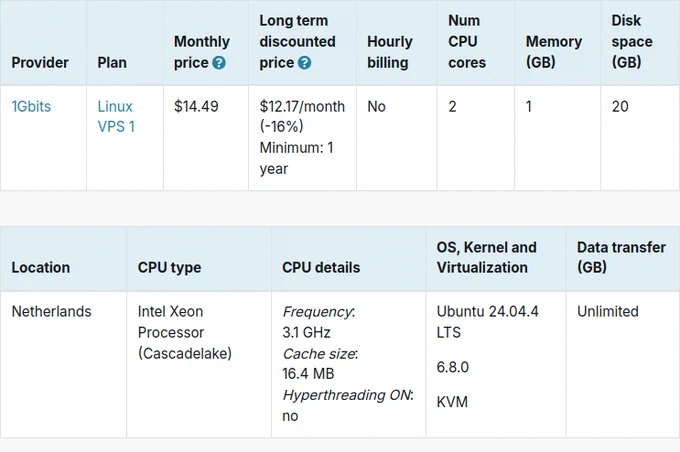The height and width of the screenshot is (452, 680).
Task: Open the Linux VPS 1 plan link
Action: point(116,116)
